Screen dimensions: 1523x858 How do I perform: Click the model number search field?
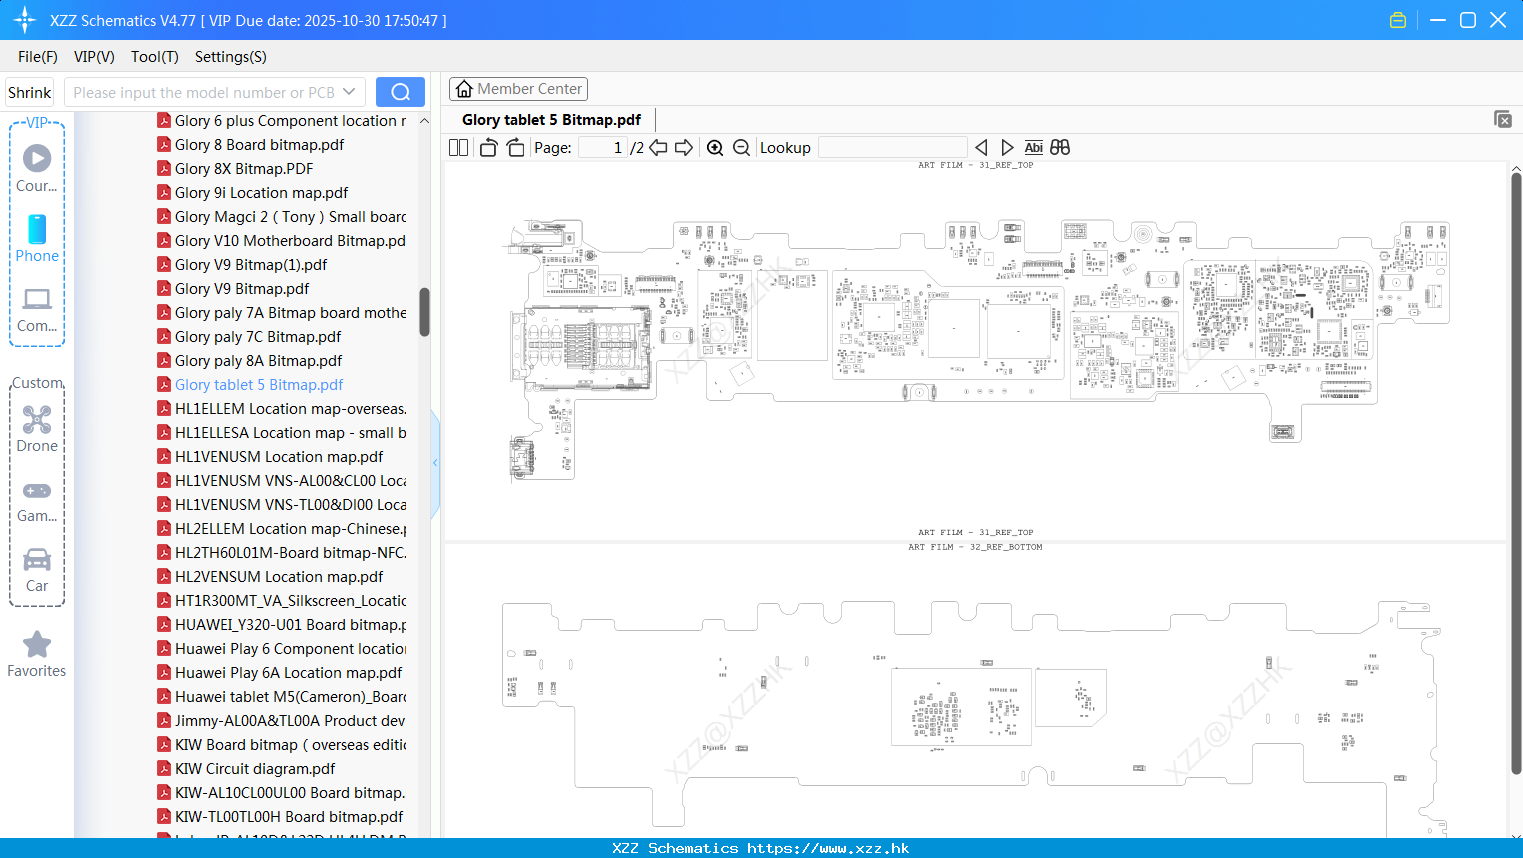204,92
